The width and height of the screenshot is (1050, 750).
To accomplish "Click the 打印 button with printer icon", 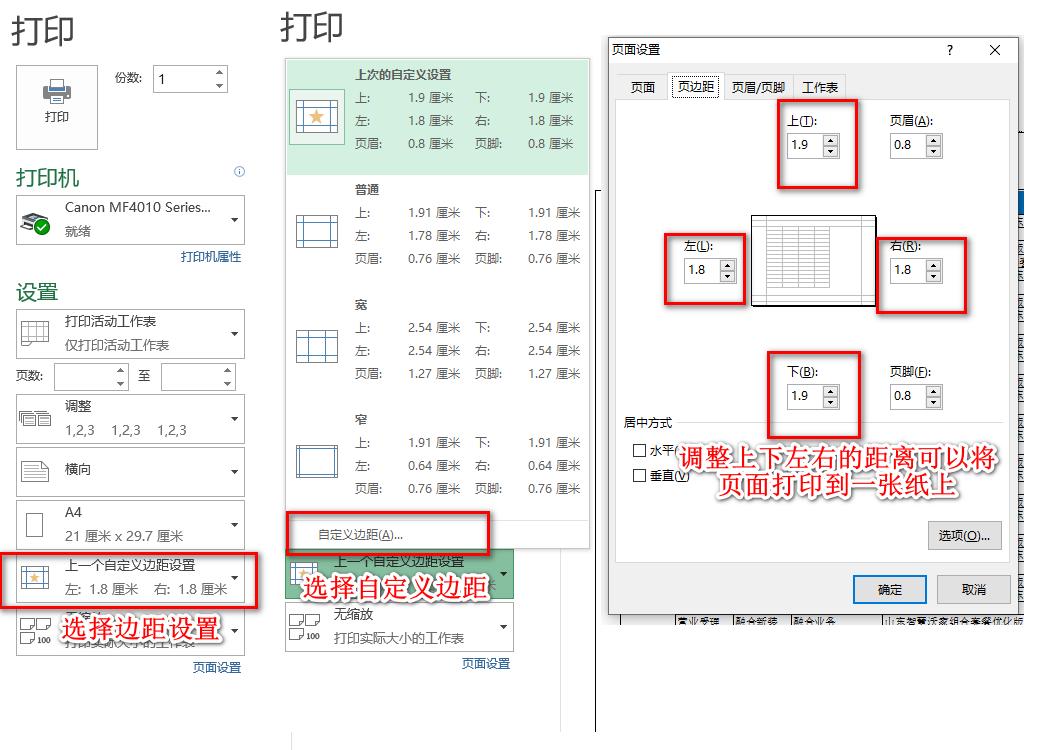I will (x=55, y=105).
